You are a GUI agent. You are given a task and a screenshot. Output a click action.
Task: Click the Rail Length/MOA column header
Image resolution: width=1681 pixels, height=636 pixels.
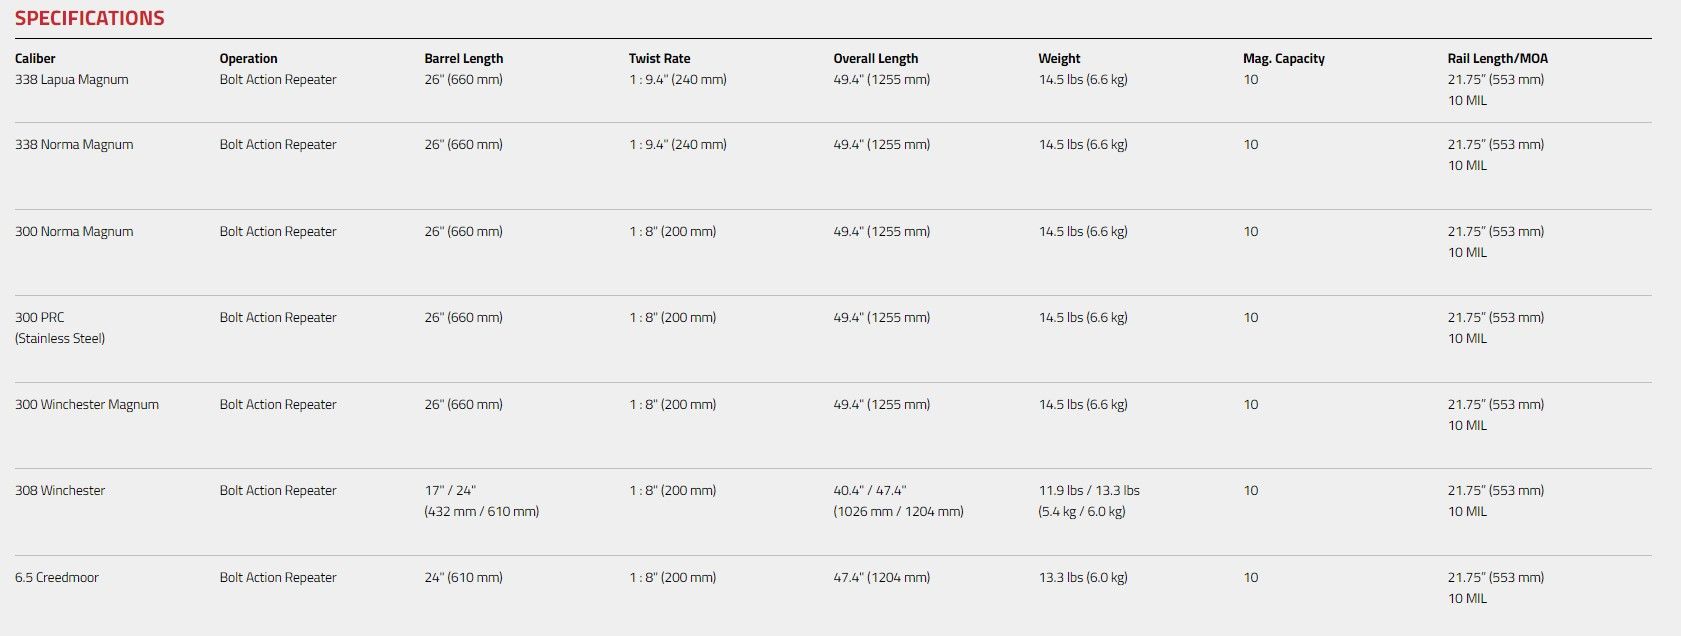pos(1498,58)
